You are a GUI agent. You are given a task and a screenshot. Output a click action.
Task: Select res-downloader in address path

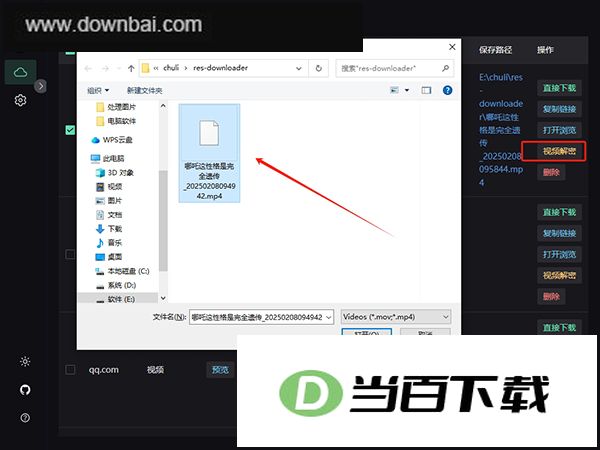tap(220, 68)
